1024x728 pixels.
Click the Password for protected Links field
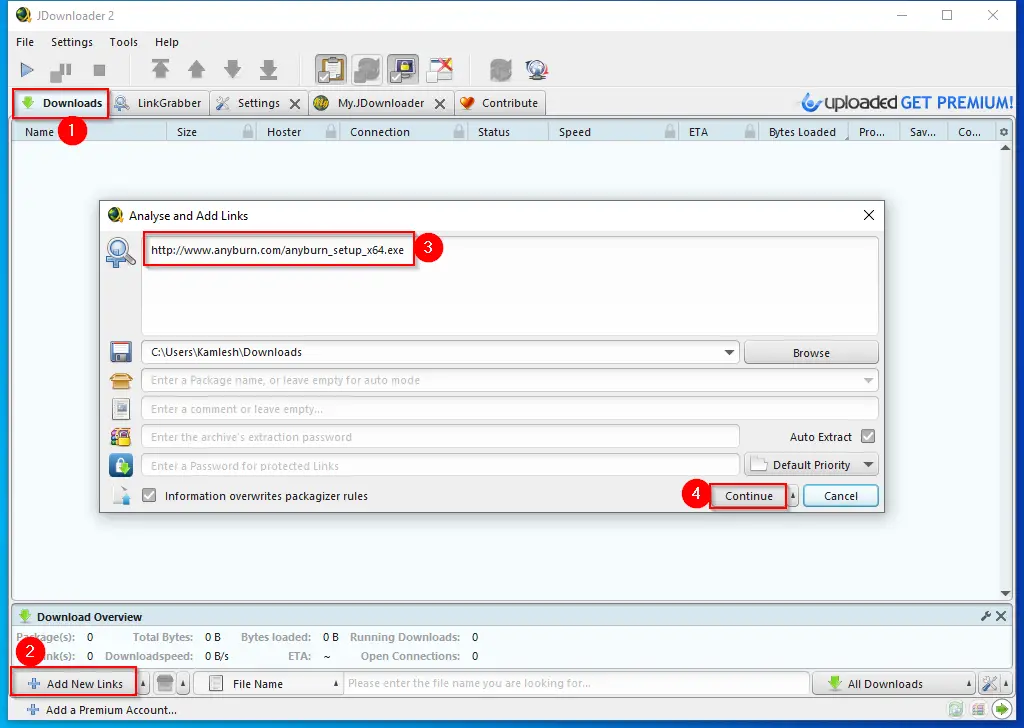[440, 466]
